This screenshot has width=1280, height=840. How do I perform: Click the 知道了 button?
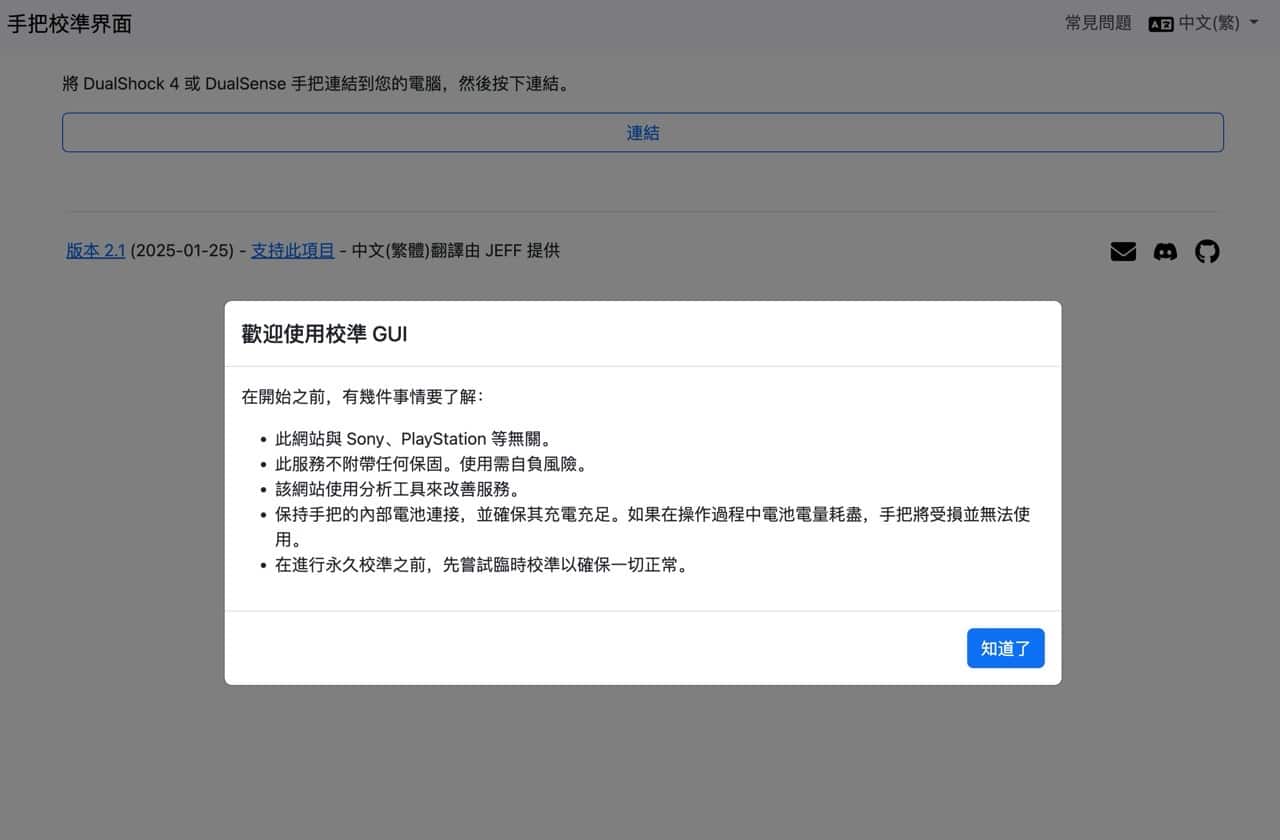tap(1005, 648)
